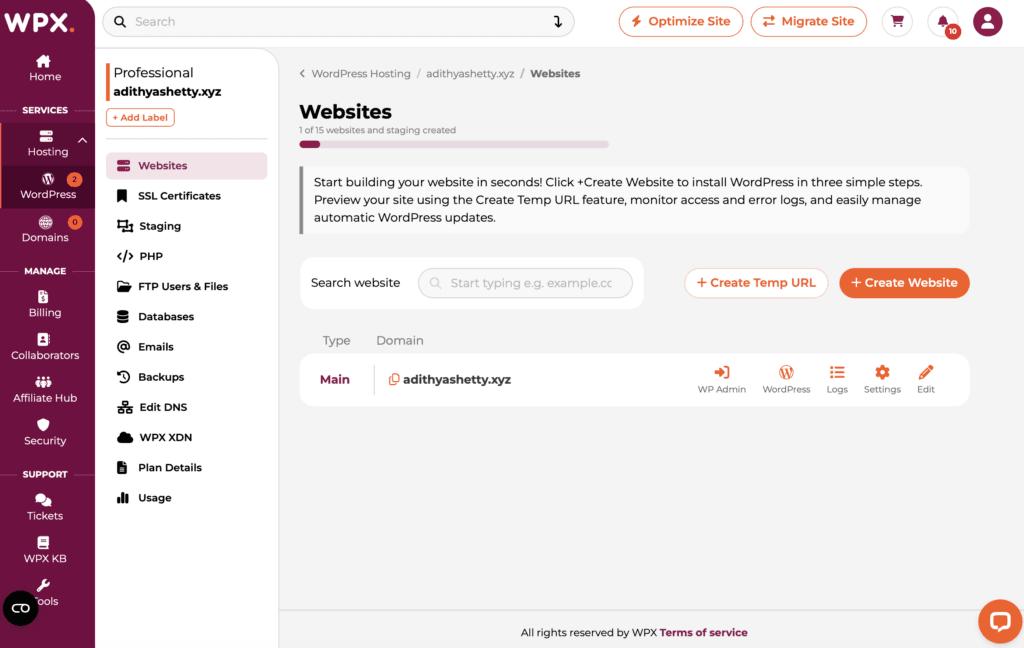Viewport: 1024px width, 648px height.
Task: Open the Tools section
Action: (44, 592)
